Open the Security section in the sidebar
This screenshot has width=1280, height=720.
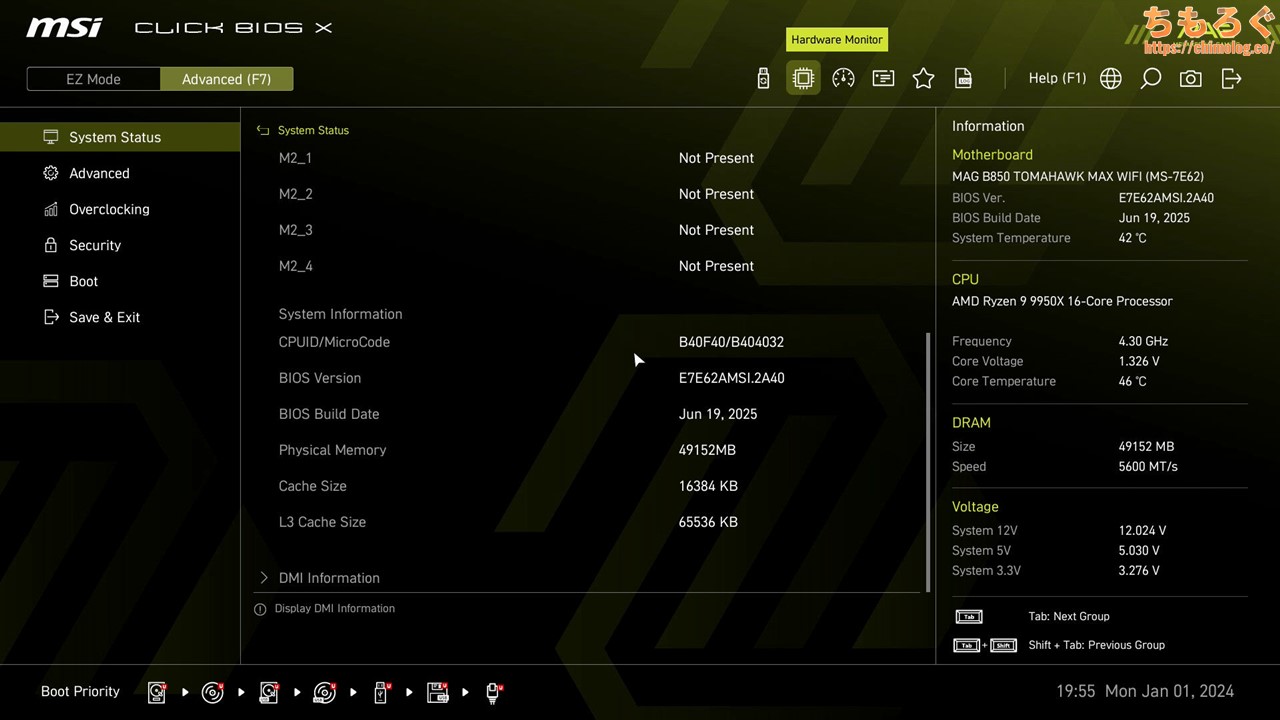(95, 245)
